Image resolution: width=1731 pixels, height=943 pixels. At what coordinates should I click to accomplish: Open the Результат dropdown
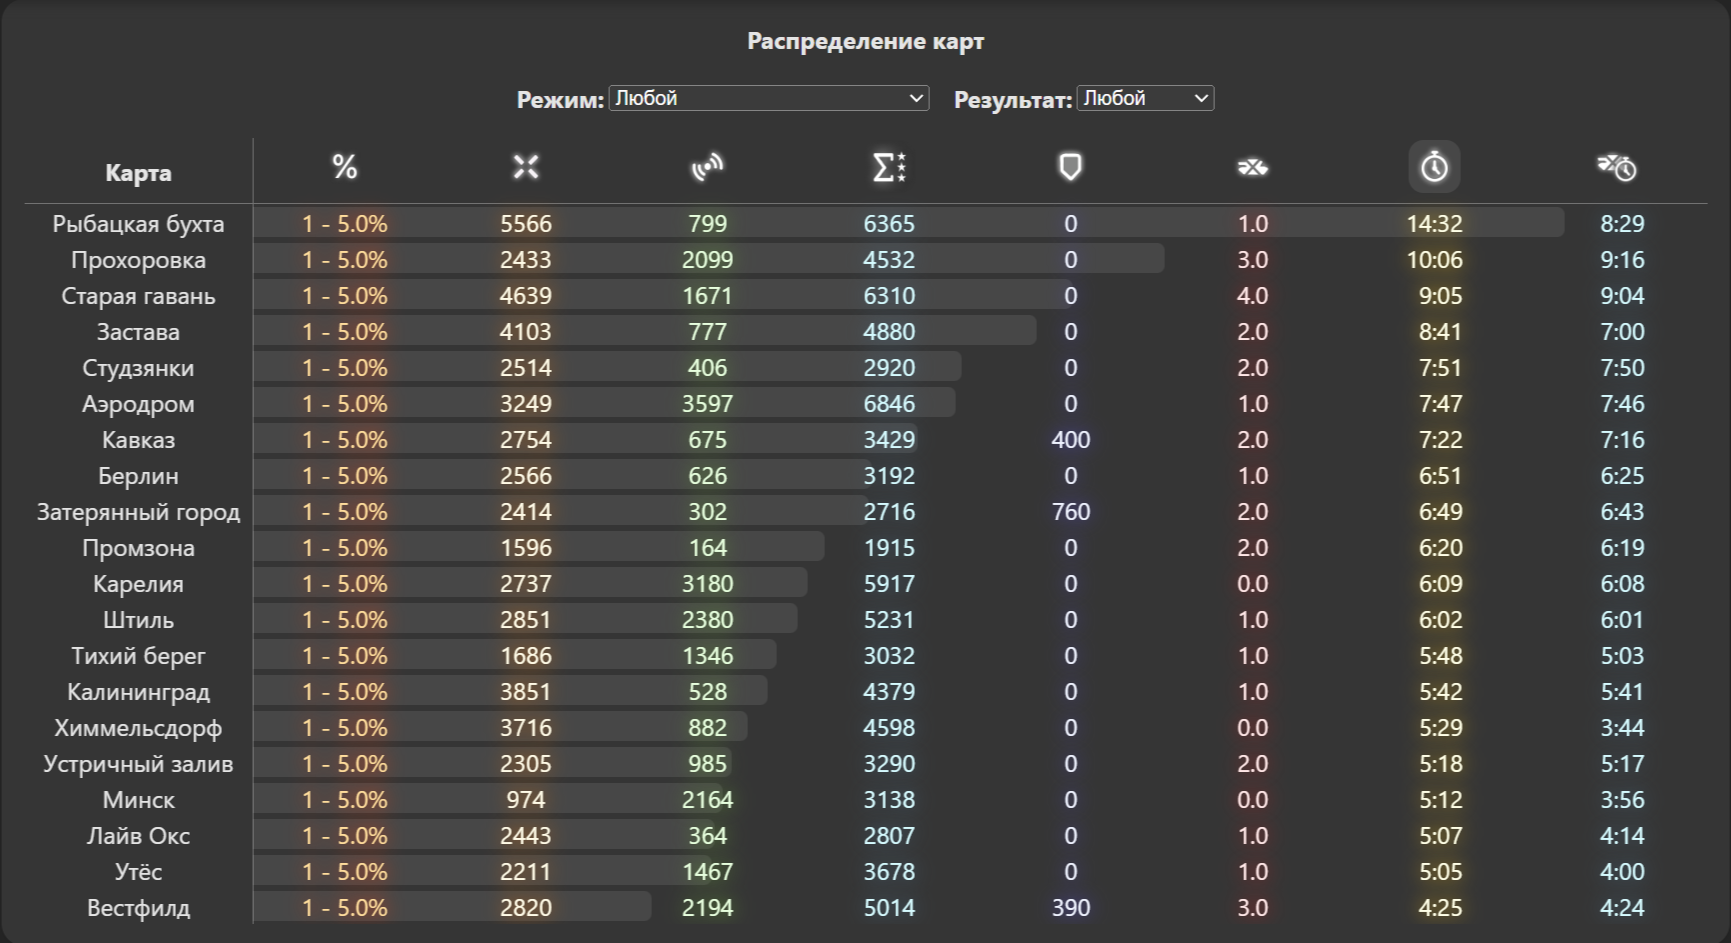[1145, 98]
